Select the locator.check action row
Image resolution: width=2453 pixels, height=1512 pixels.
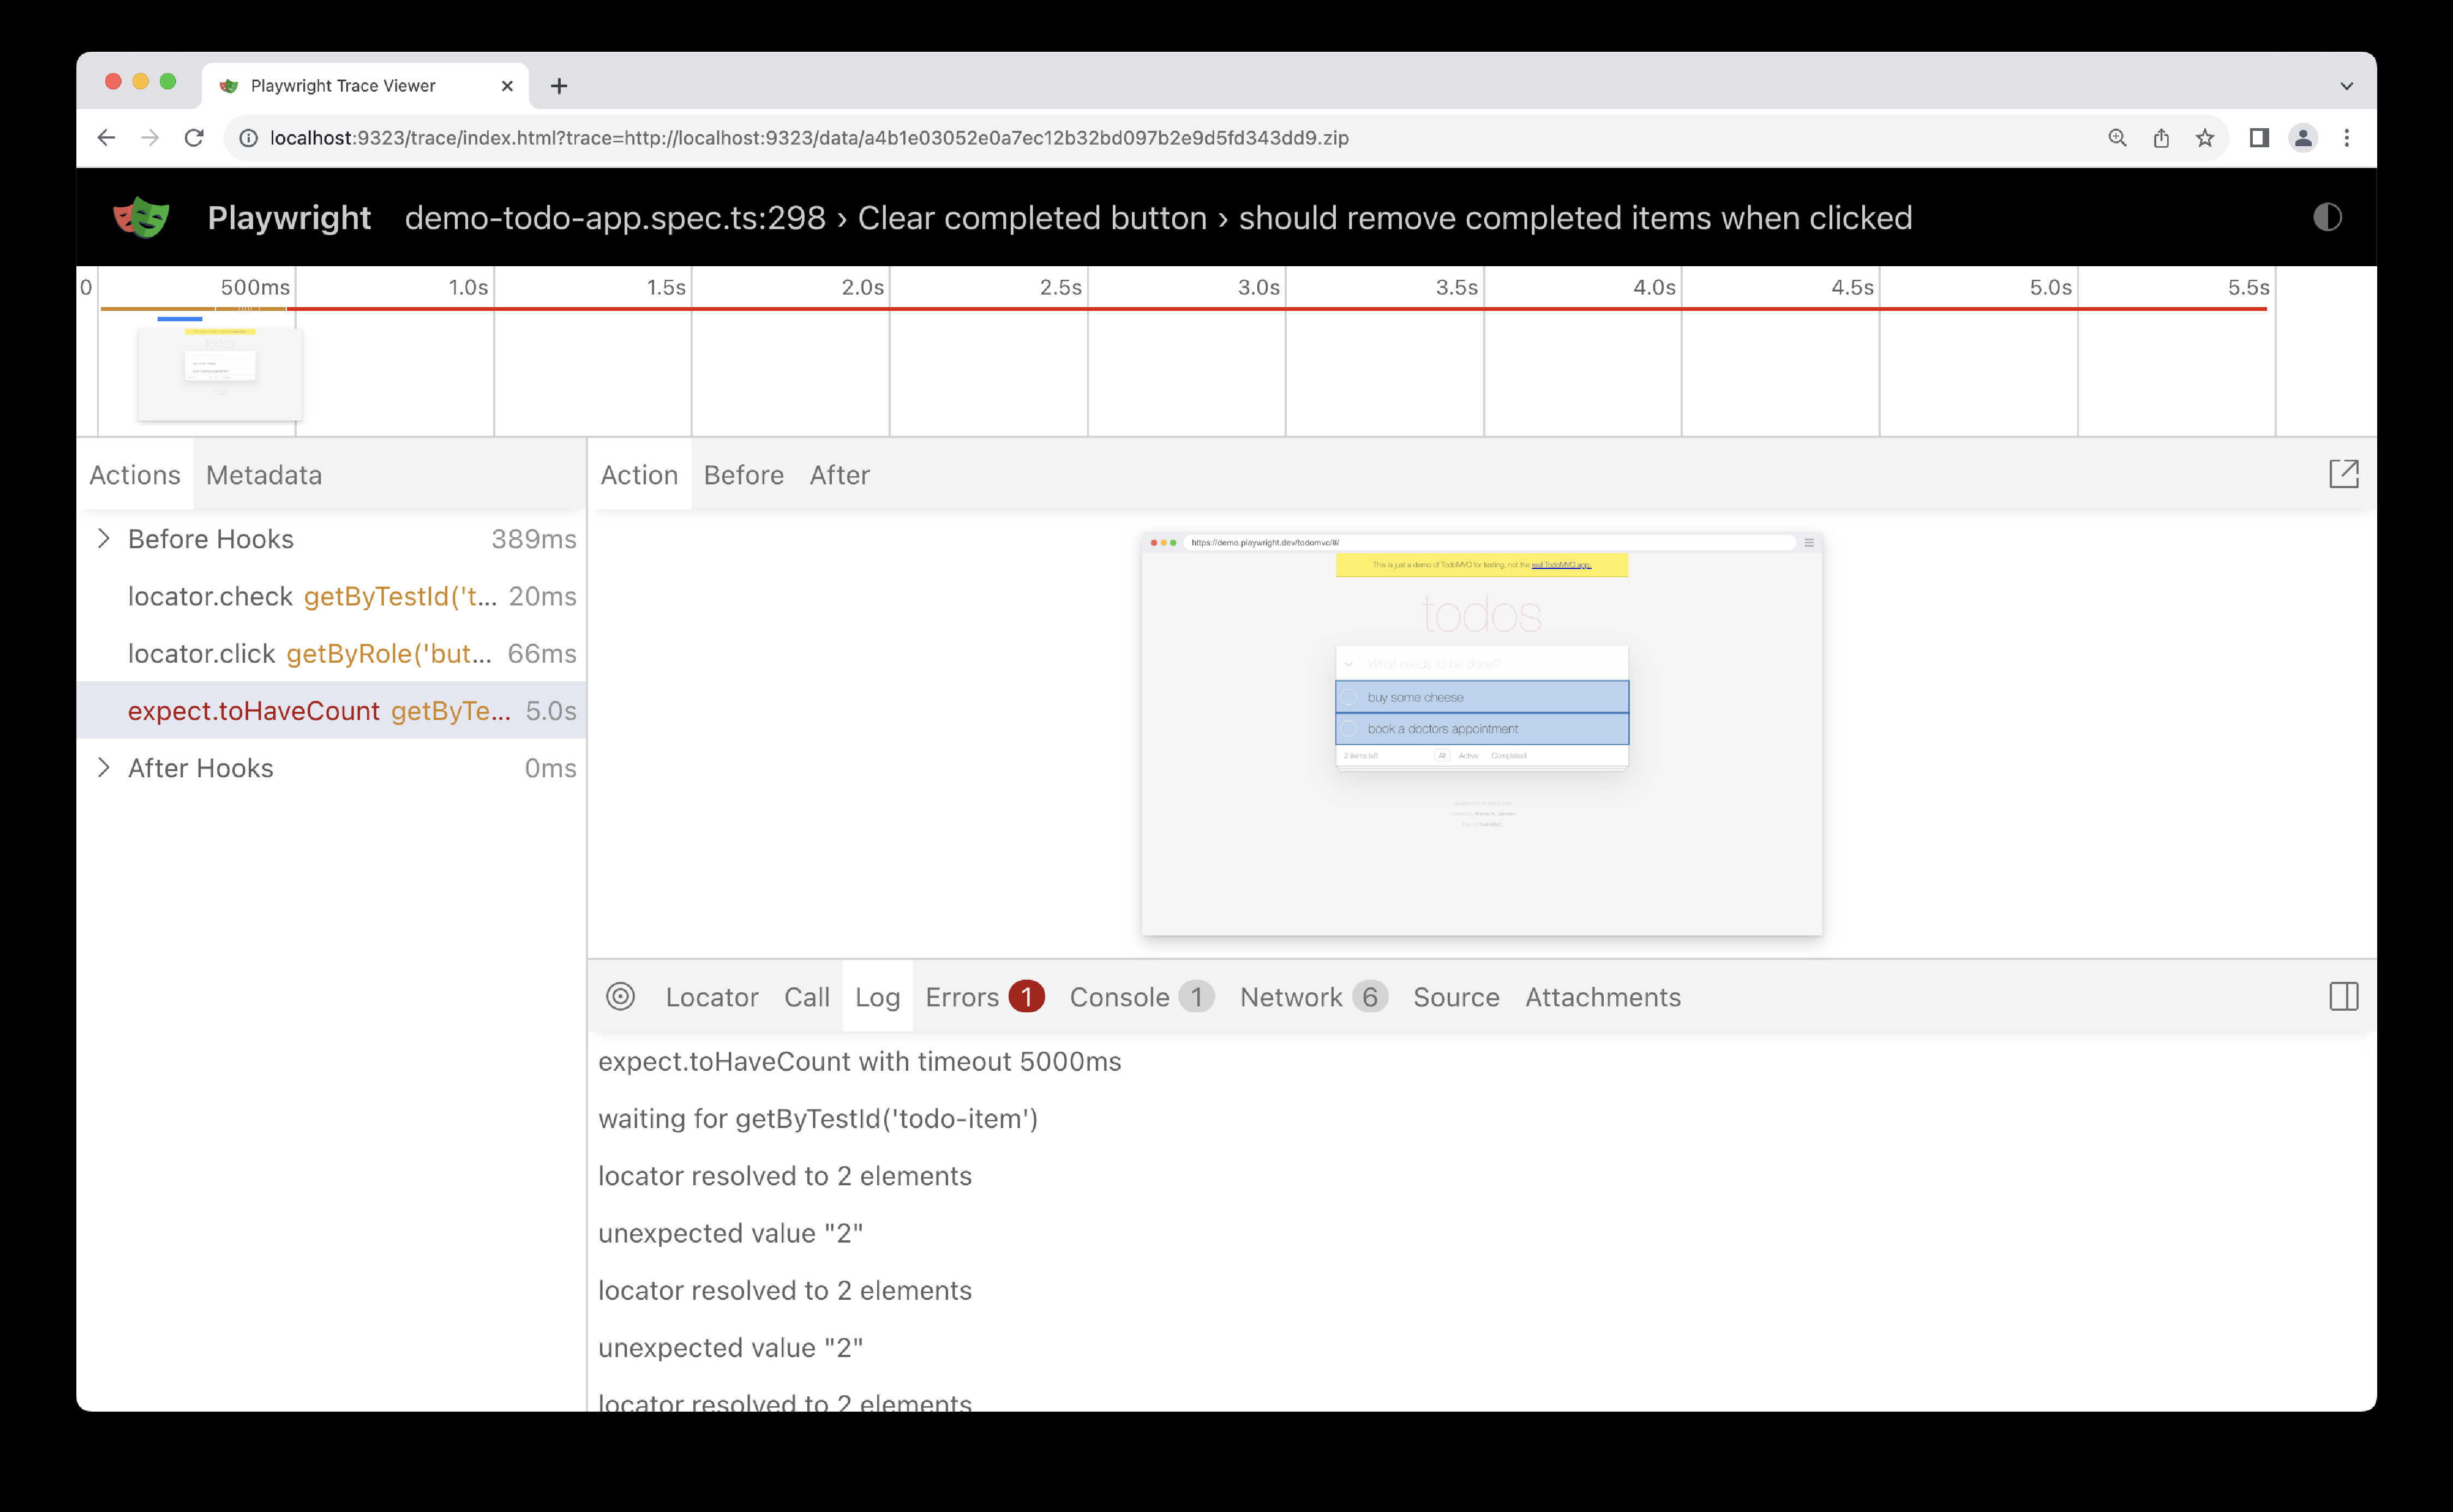point(331,597)
